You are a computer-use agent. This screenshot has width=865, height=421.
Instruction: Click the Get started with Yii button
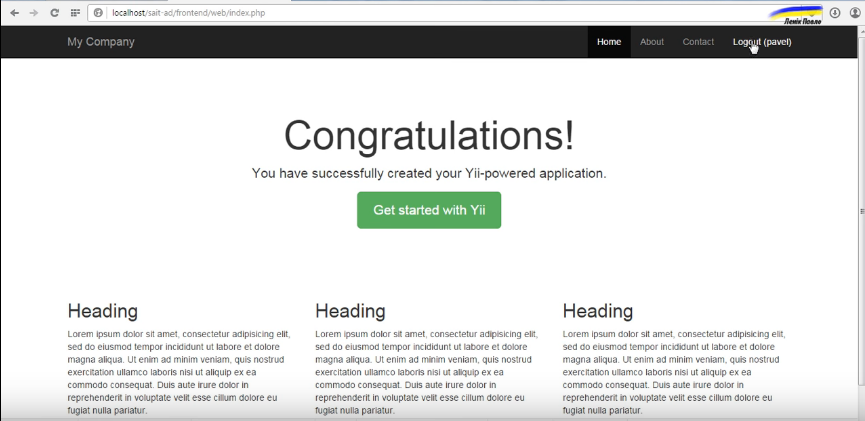(x=429, y=210)
